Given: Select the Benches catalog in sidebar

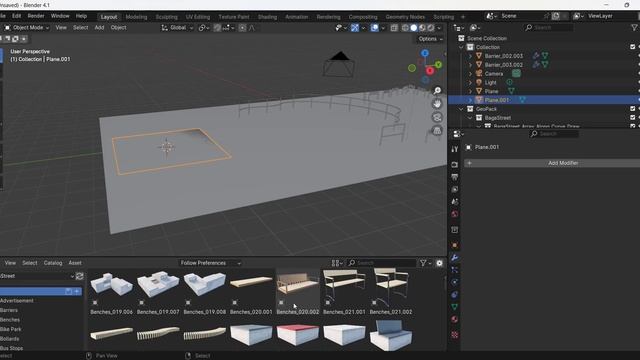Looking at the screenshot, I should pos(10,320).
